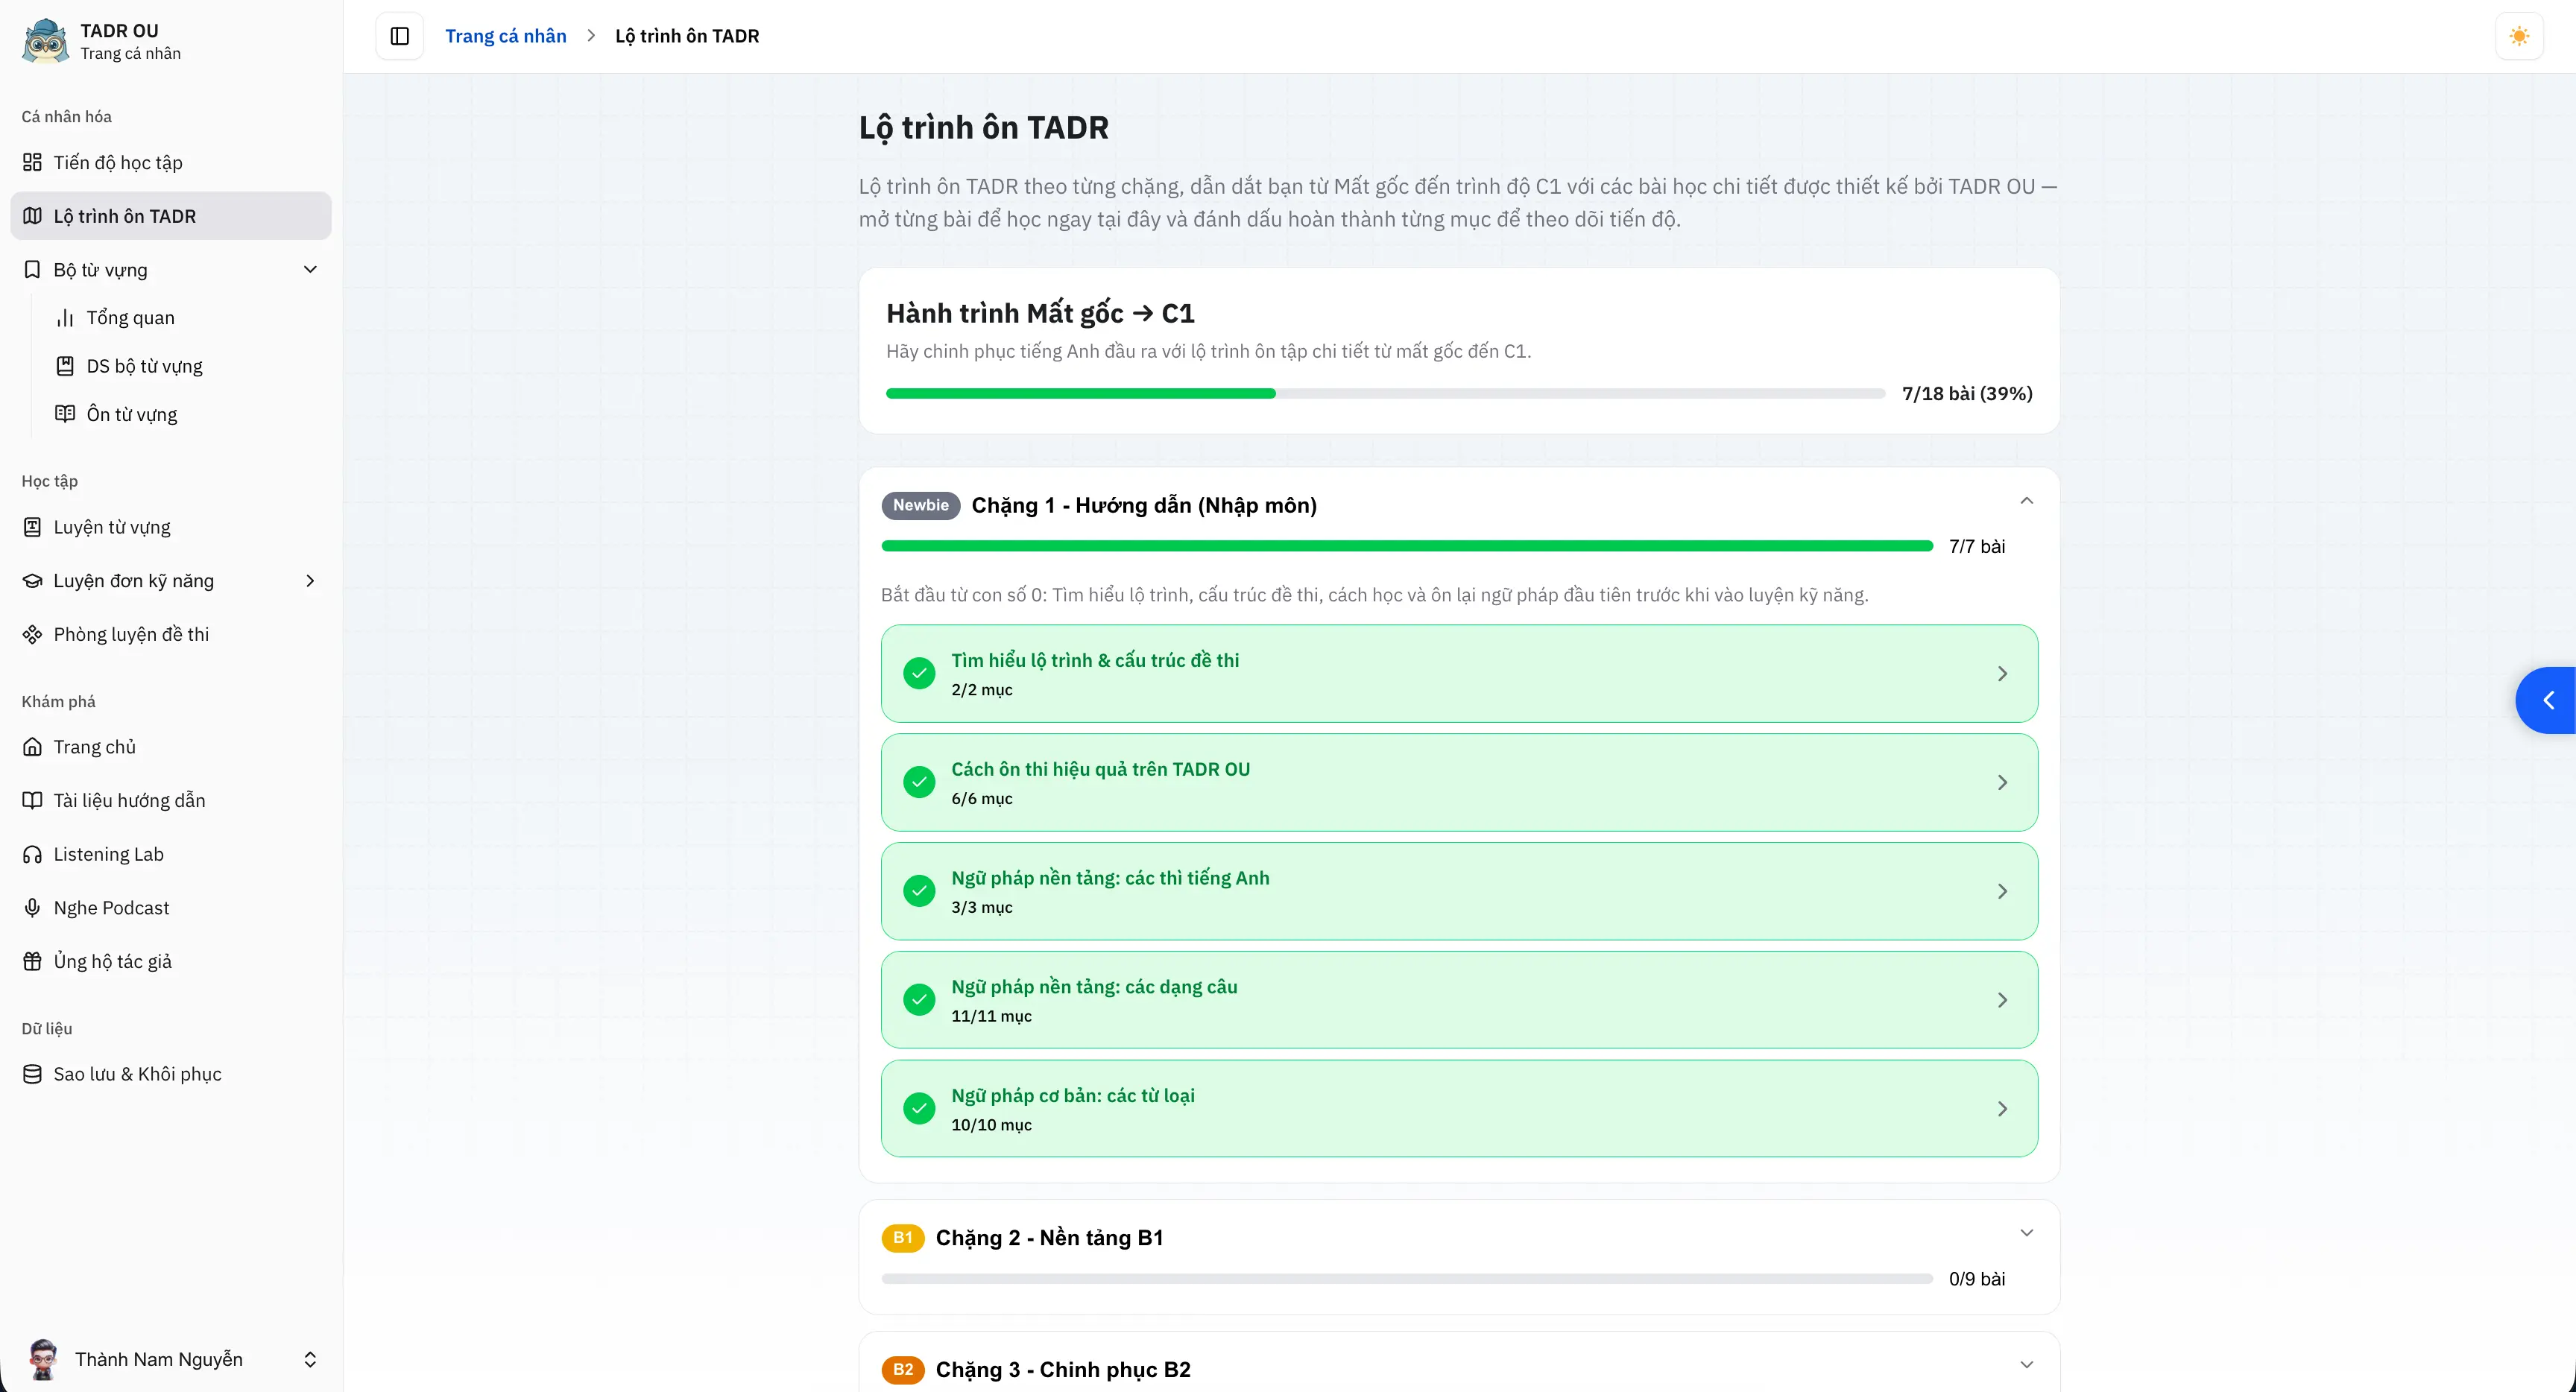Click the Luyện từ vựng icon

[32, 527]
